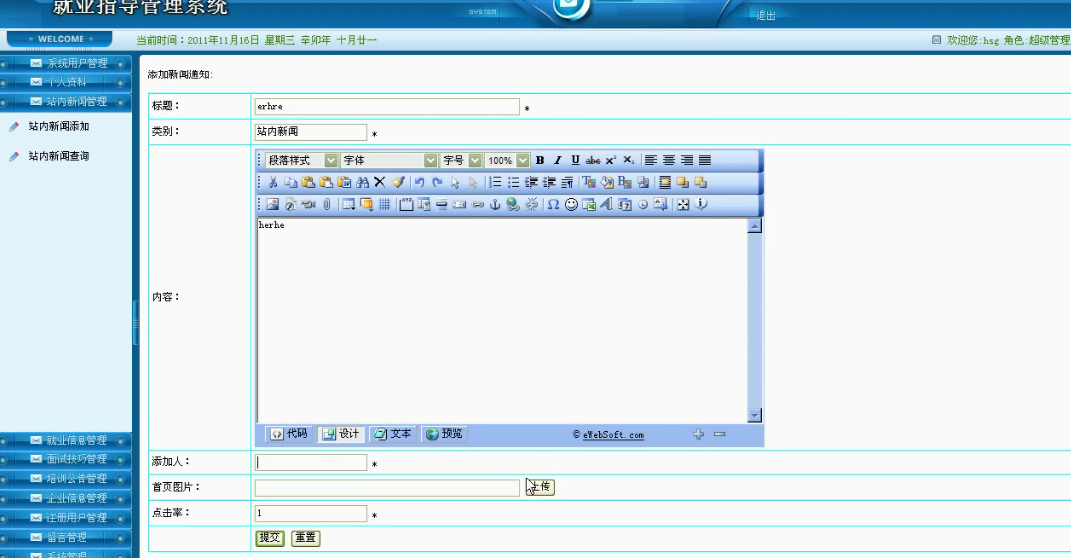Viewport: 1071px width, 558px height.
Task: Toggle italic formatting
Action: pyautogui.click(x=557, y=161)
